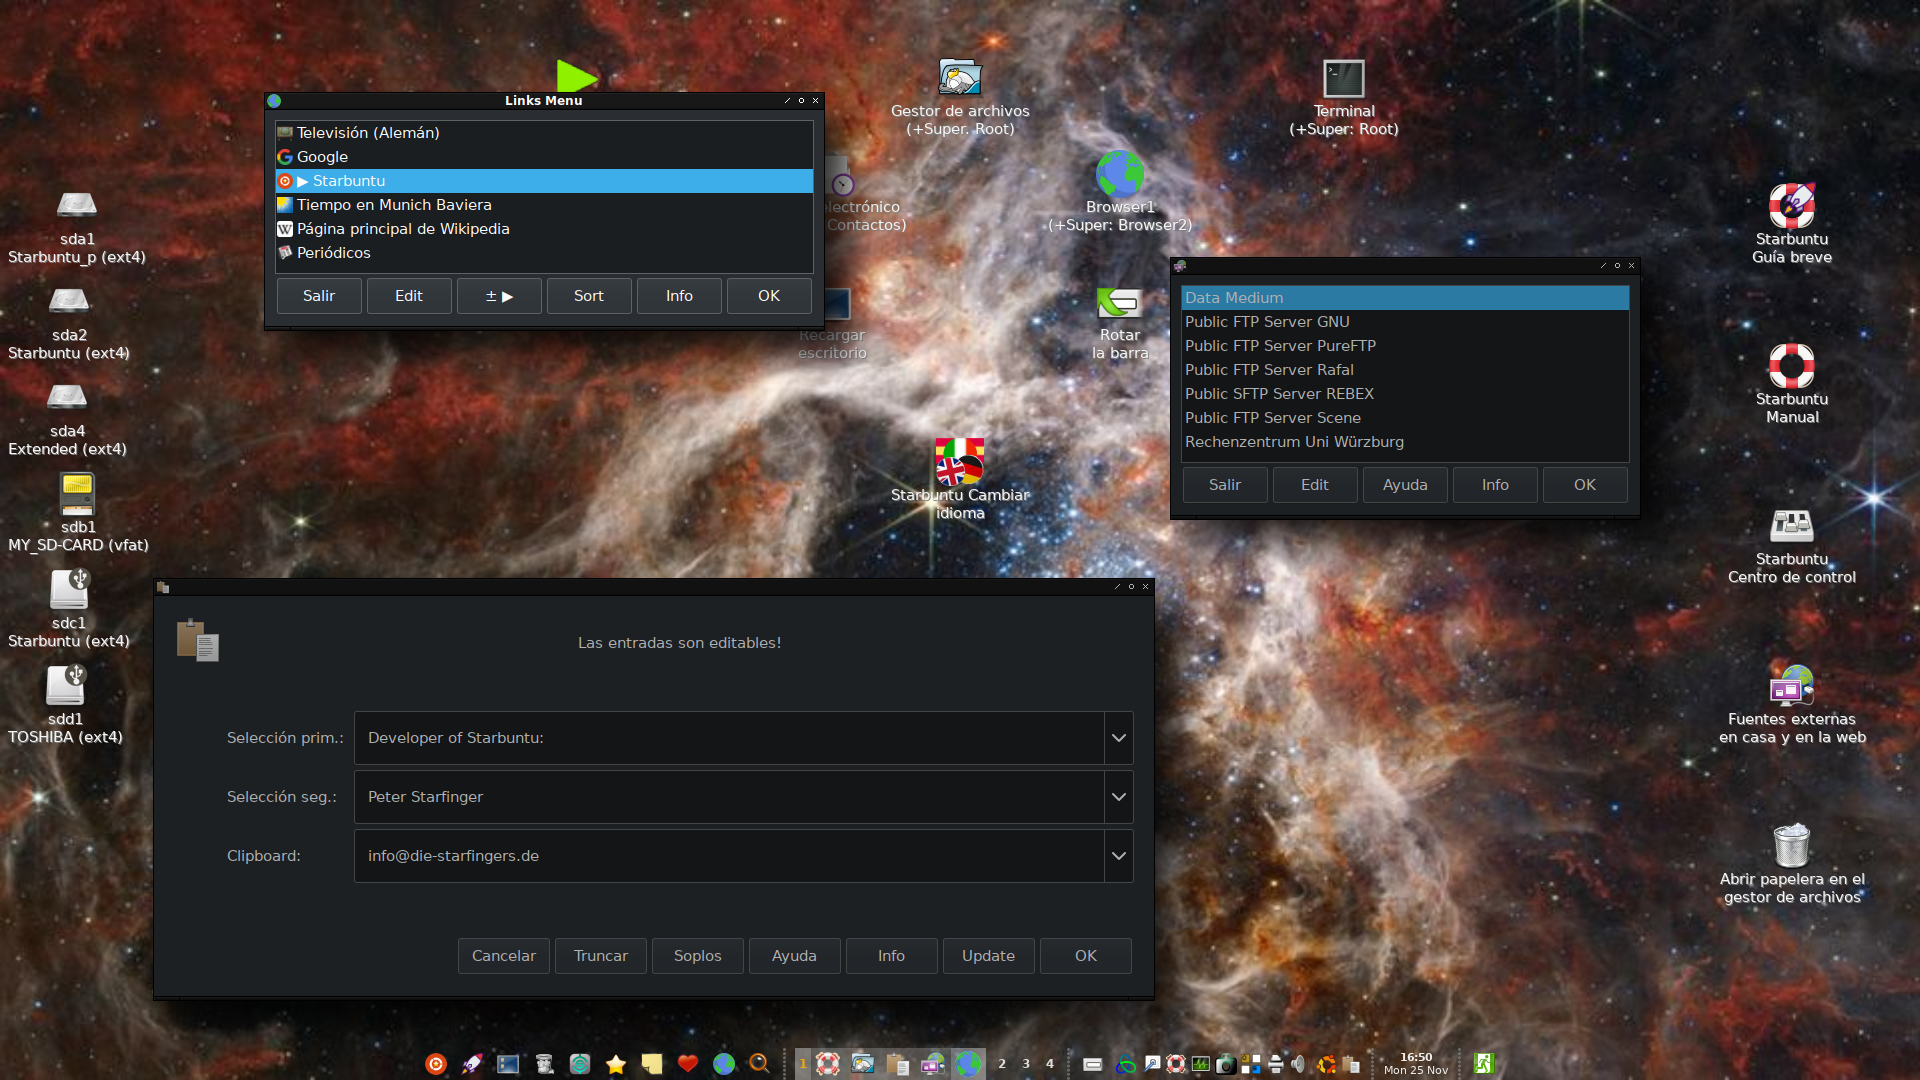Click OK in FTP server list window
This screenshot has height=1080, width=1920.
pos(1585,485)
